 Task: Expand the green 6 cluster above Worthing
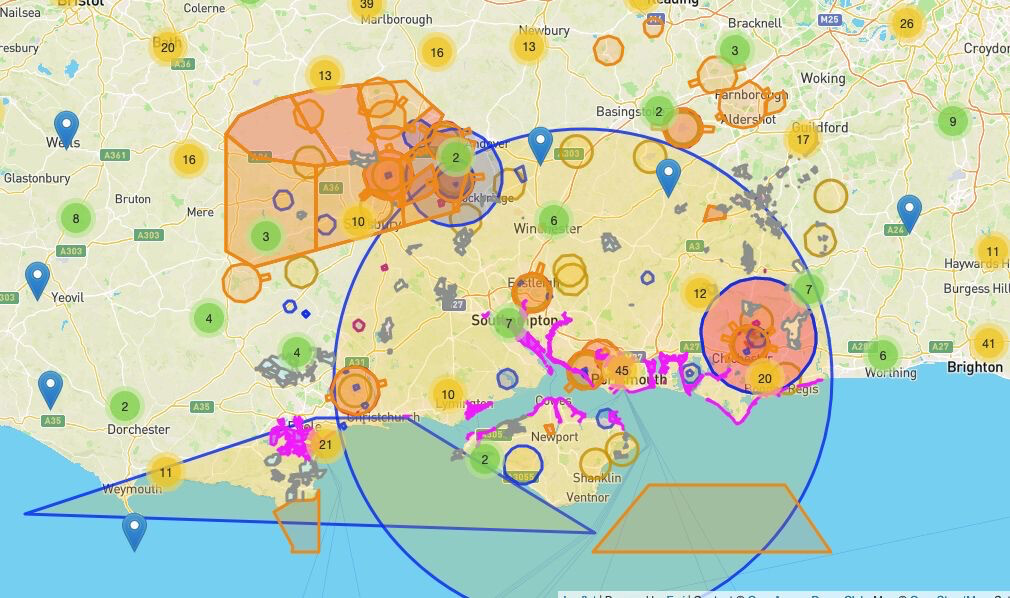click(x=882, y=355)
